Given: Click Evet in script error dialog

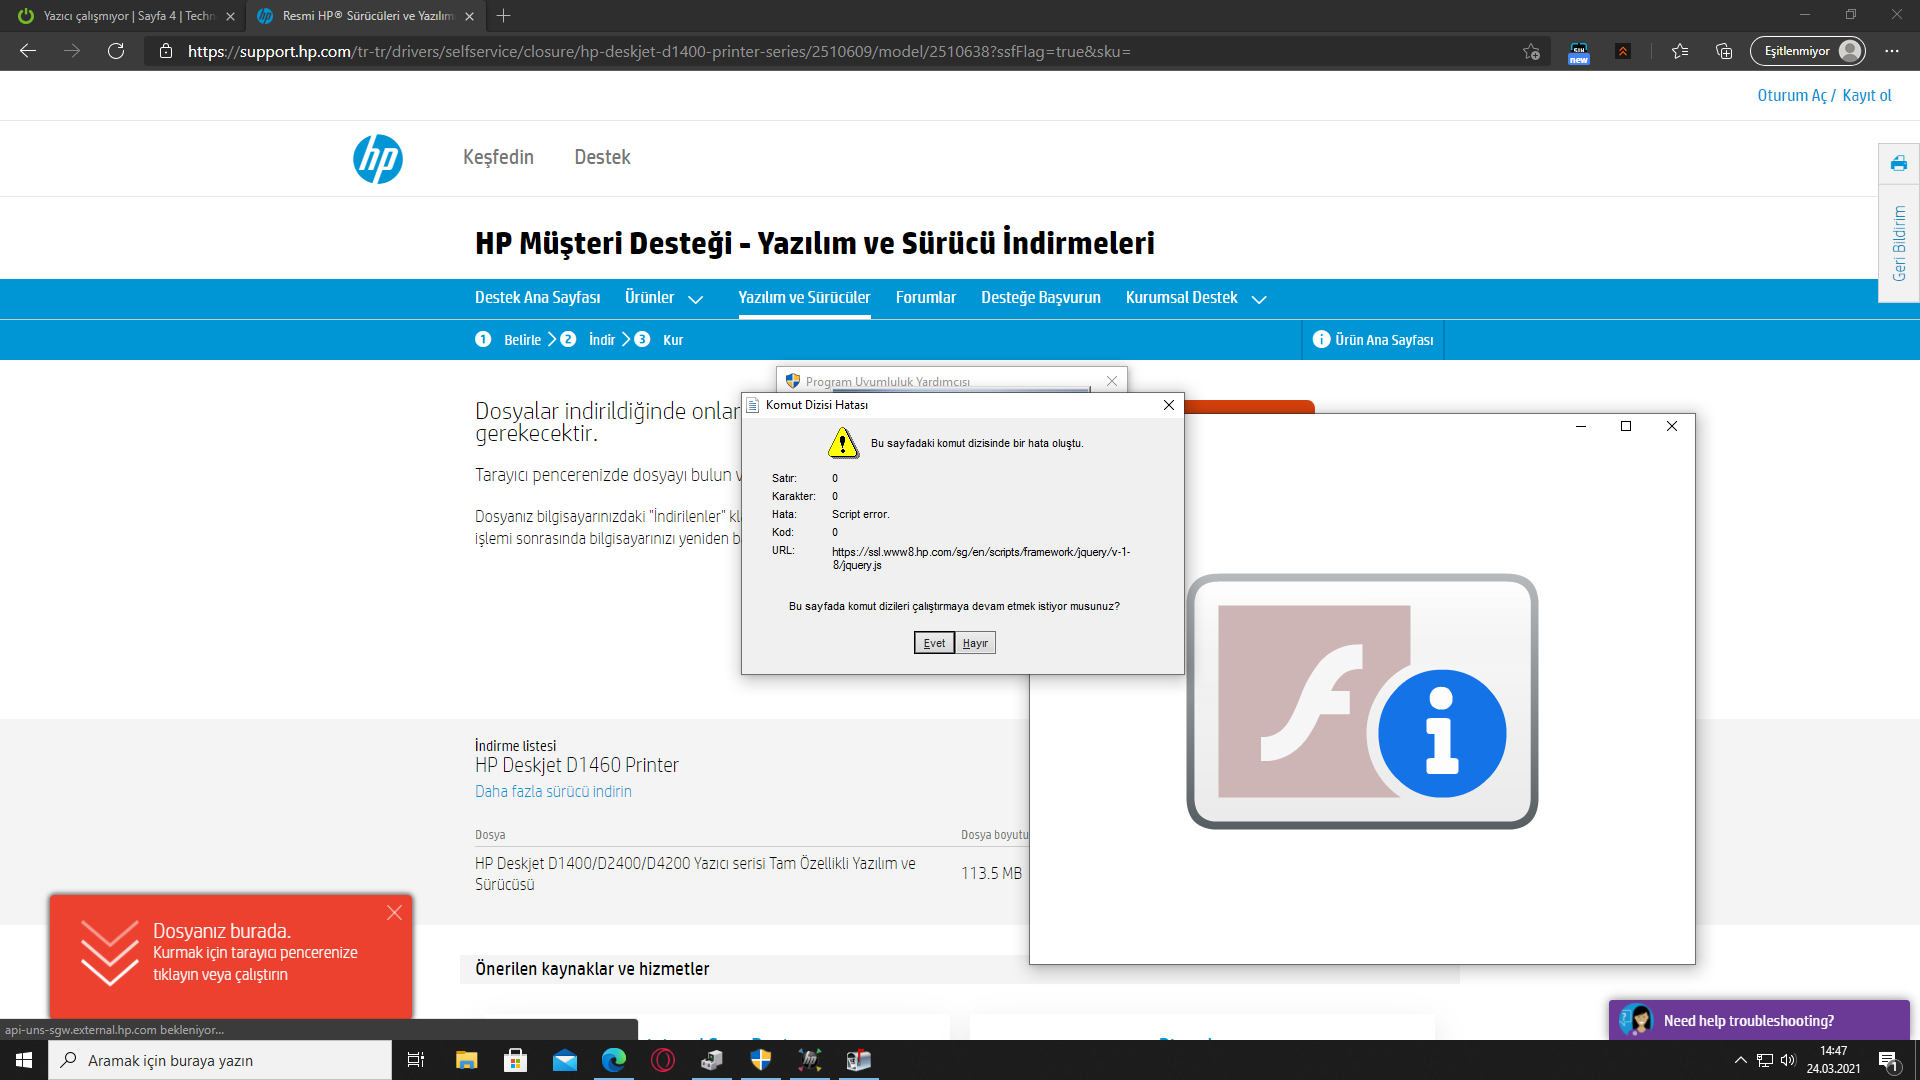Looking at the screenshot, I should point(934,643).
